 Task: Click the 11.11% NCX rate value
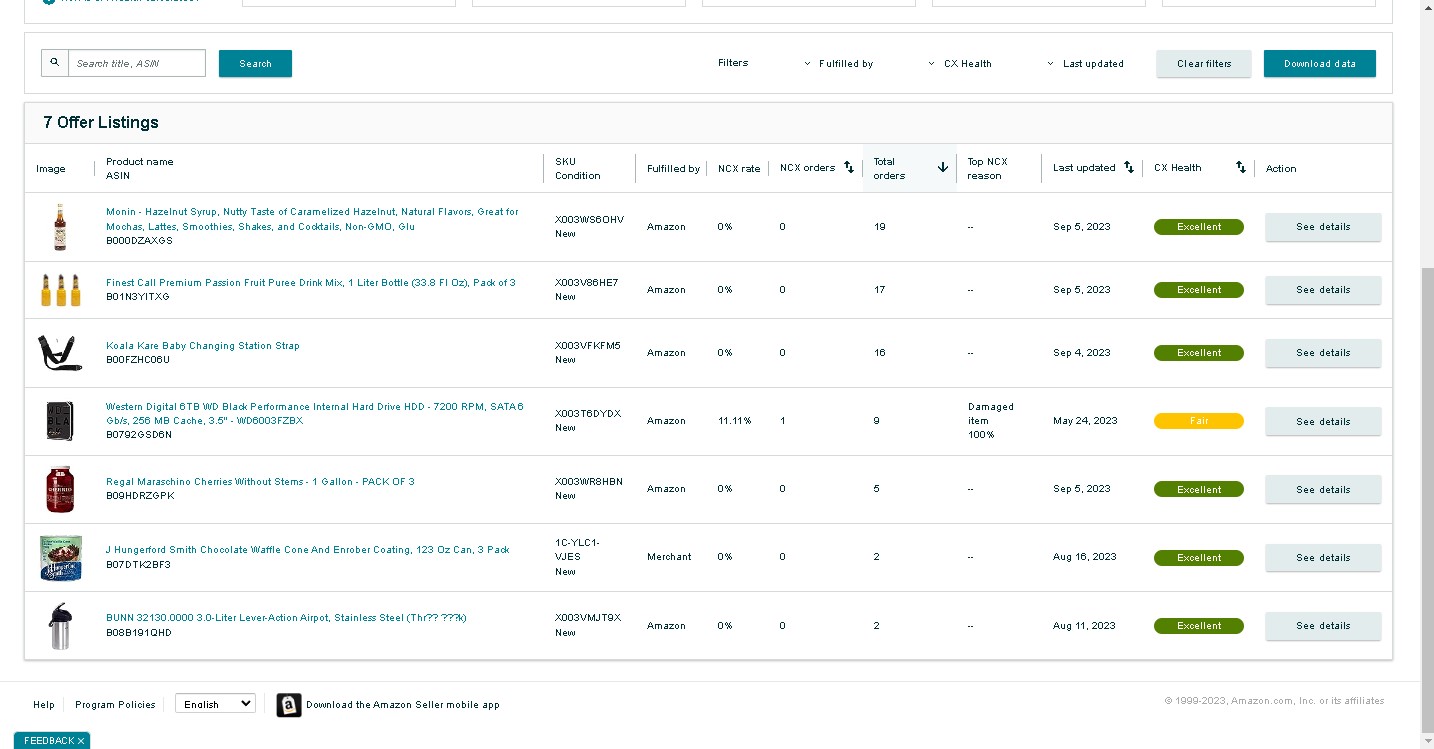[x=734, y=421]
